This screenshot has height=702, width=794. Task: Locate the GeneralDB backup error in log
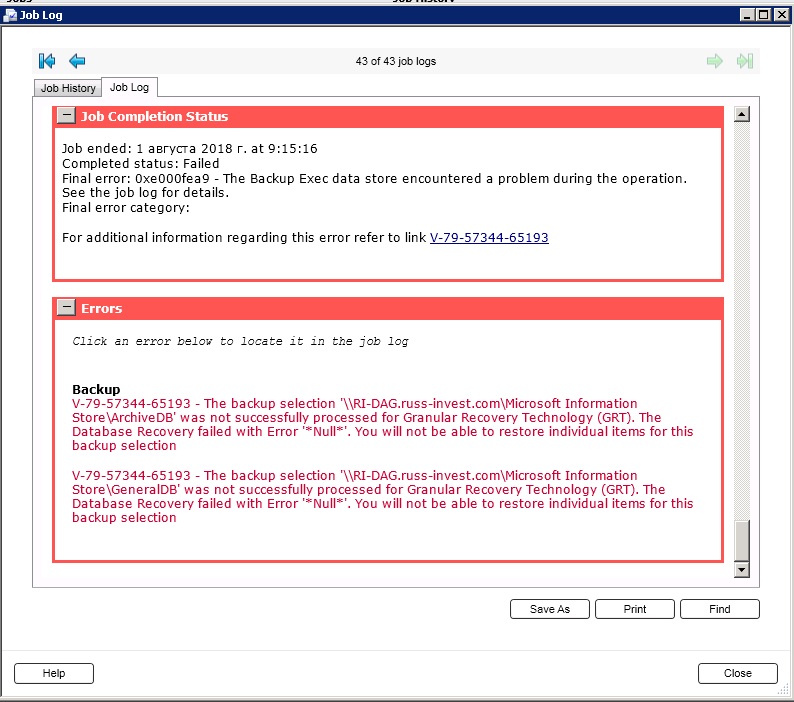(382, 496)
